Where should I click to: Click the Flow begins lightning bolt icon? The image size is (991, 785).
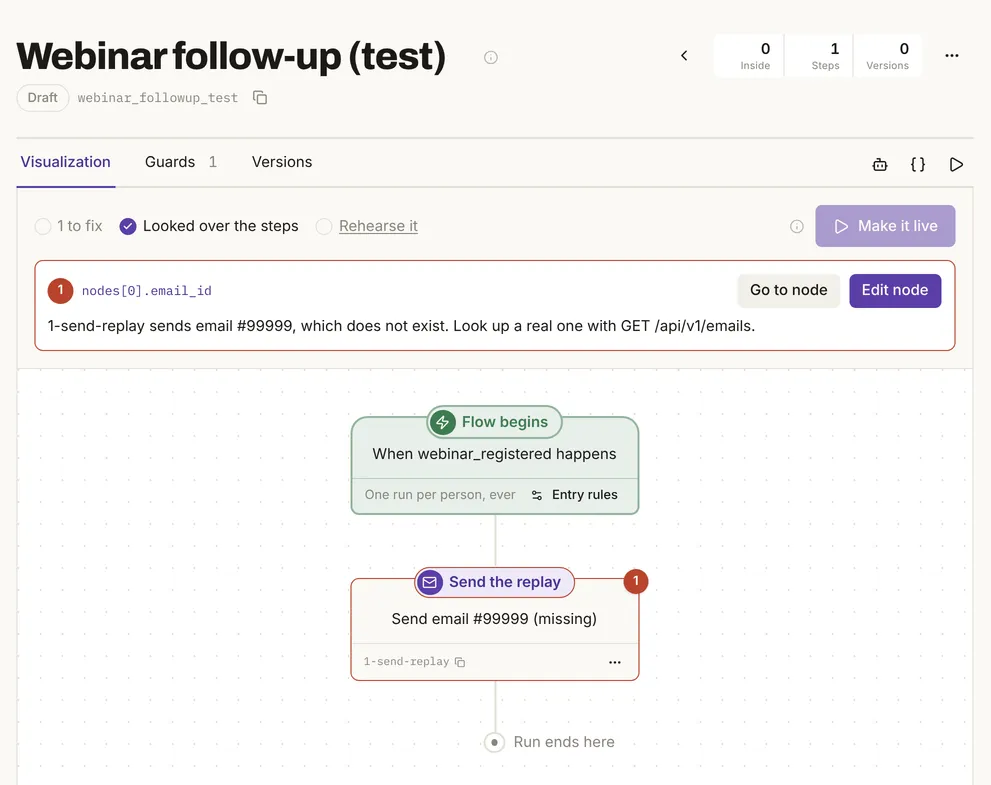click(x=442, y=422)
